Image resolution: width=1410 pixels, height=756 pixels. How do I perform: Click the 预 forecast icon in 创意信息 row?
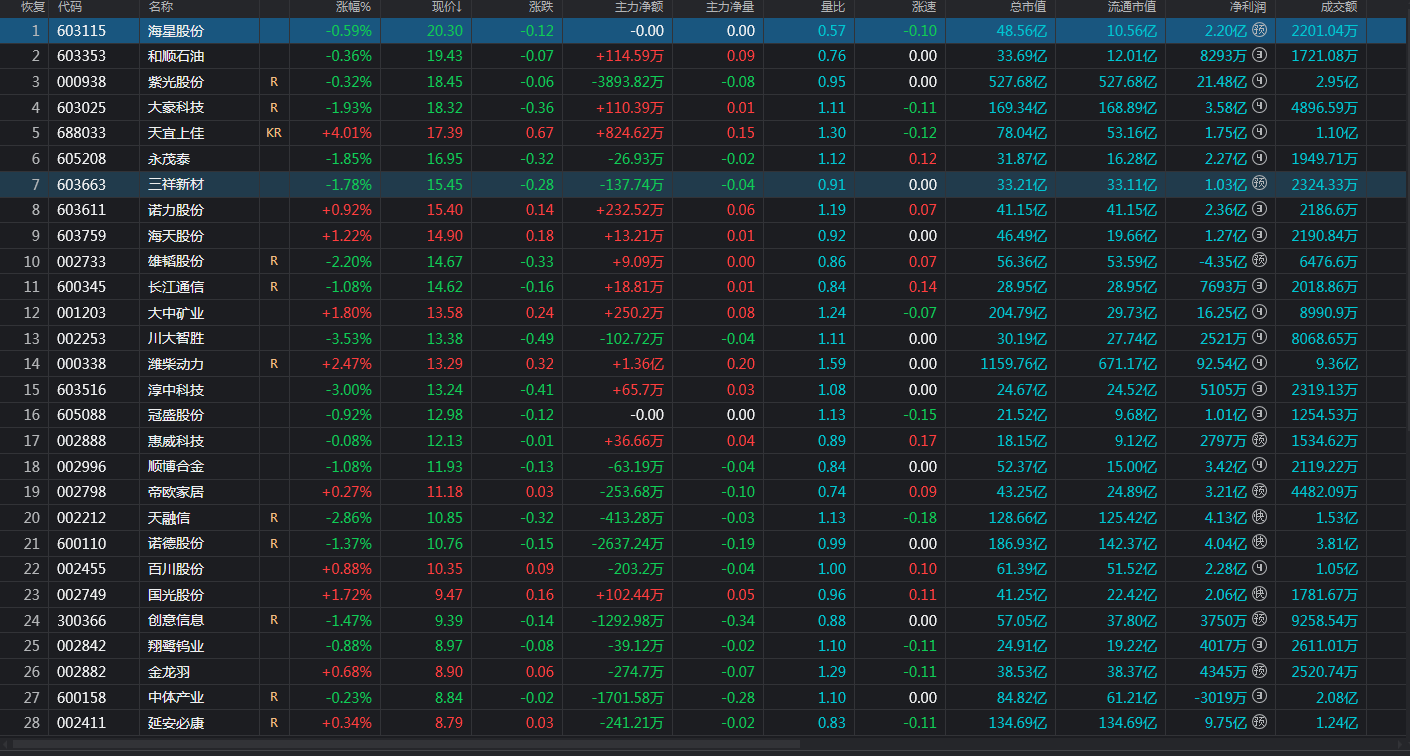click(x=1259, y=620)
